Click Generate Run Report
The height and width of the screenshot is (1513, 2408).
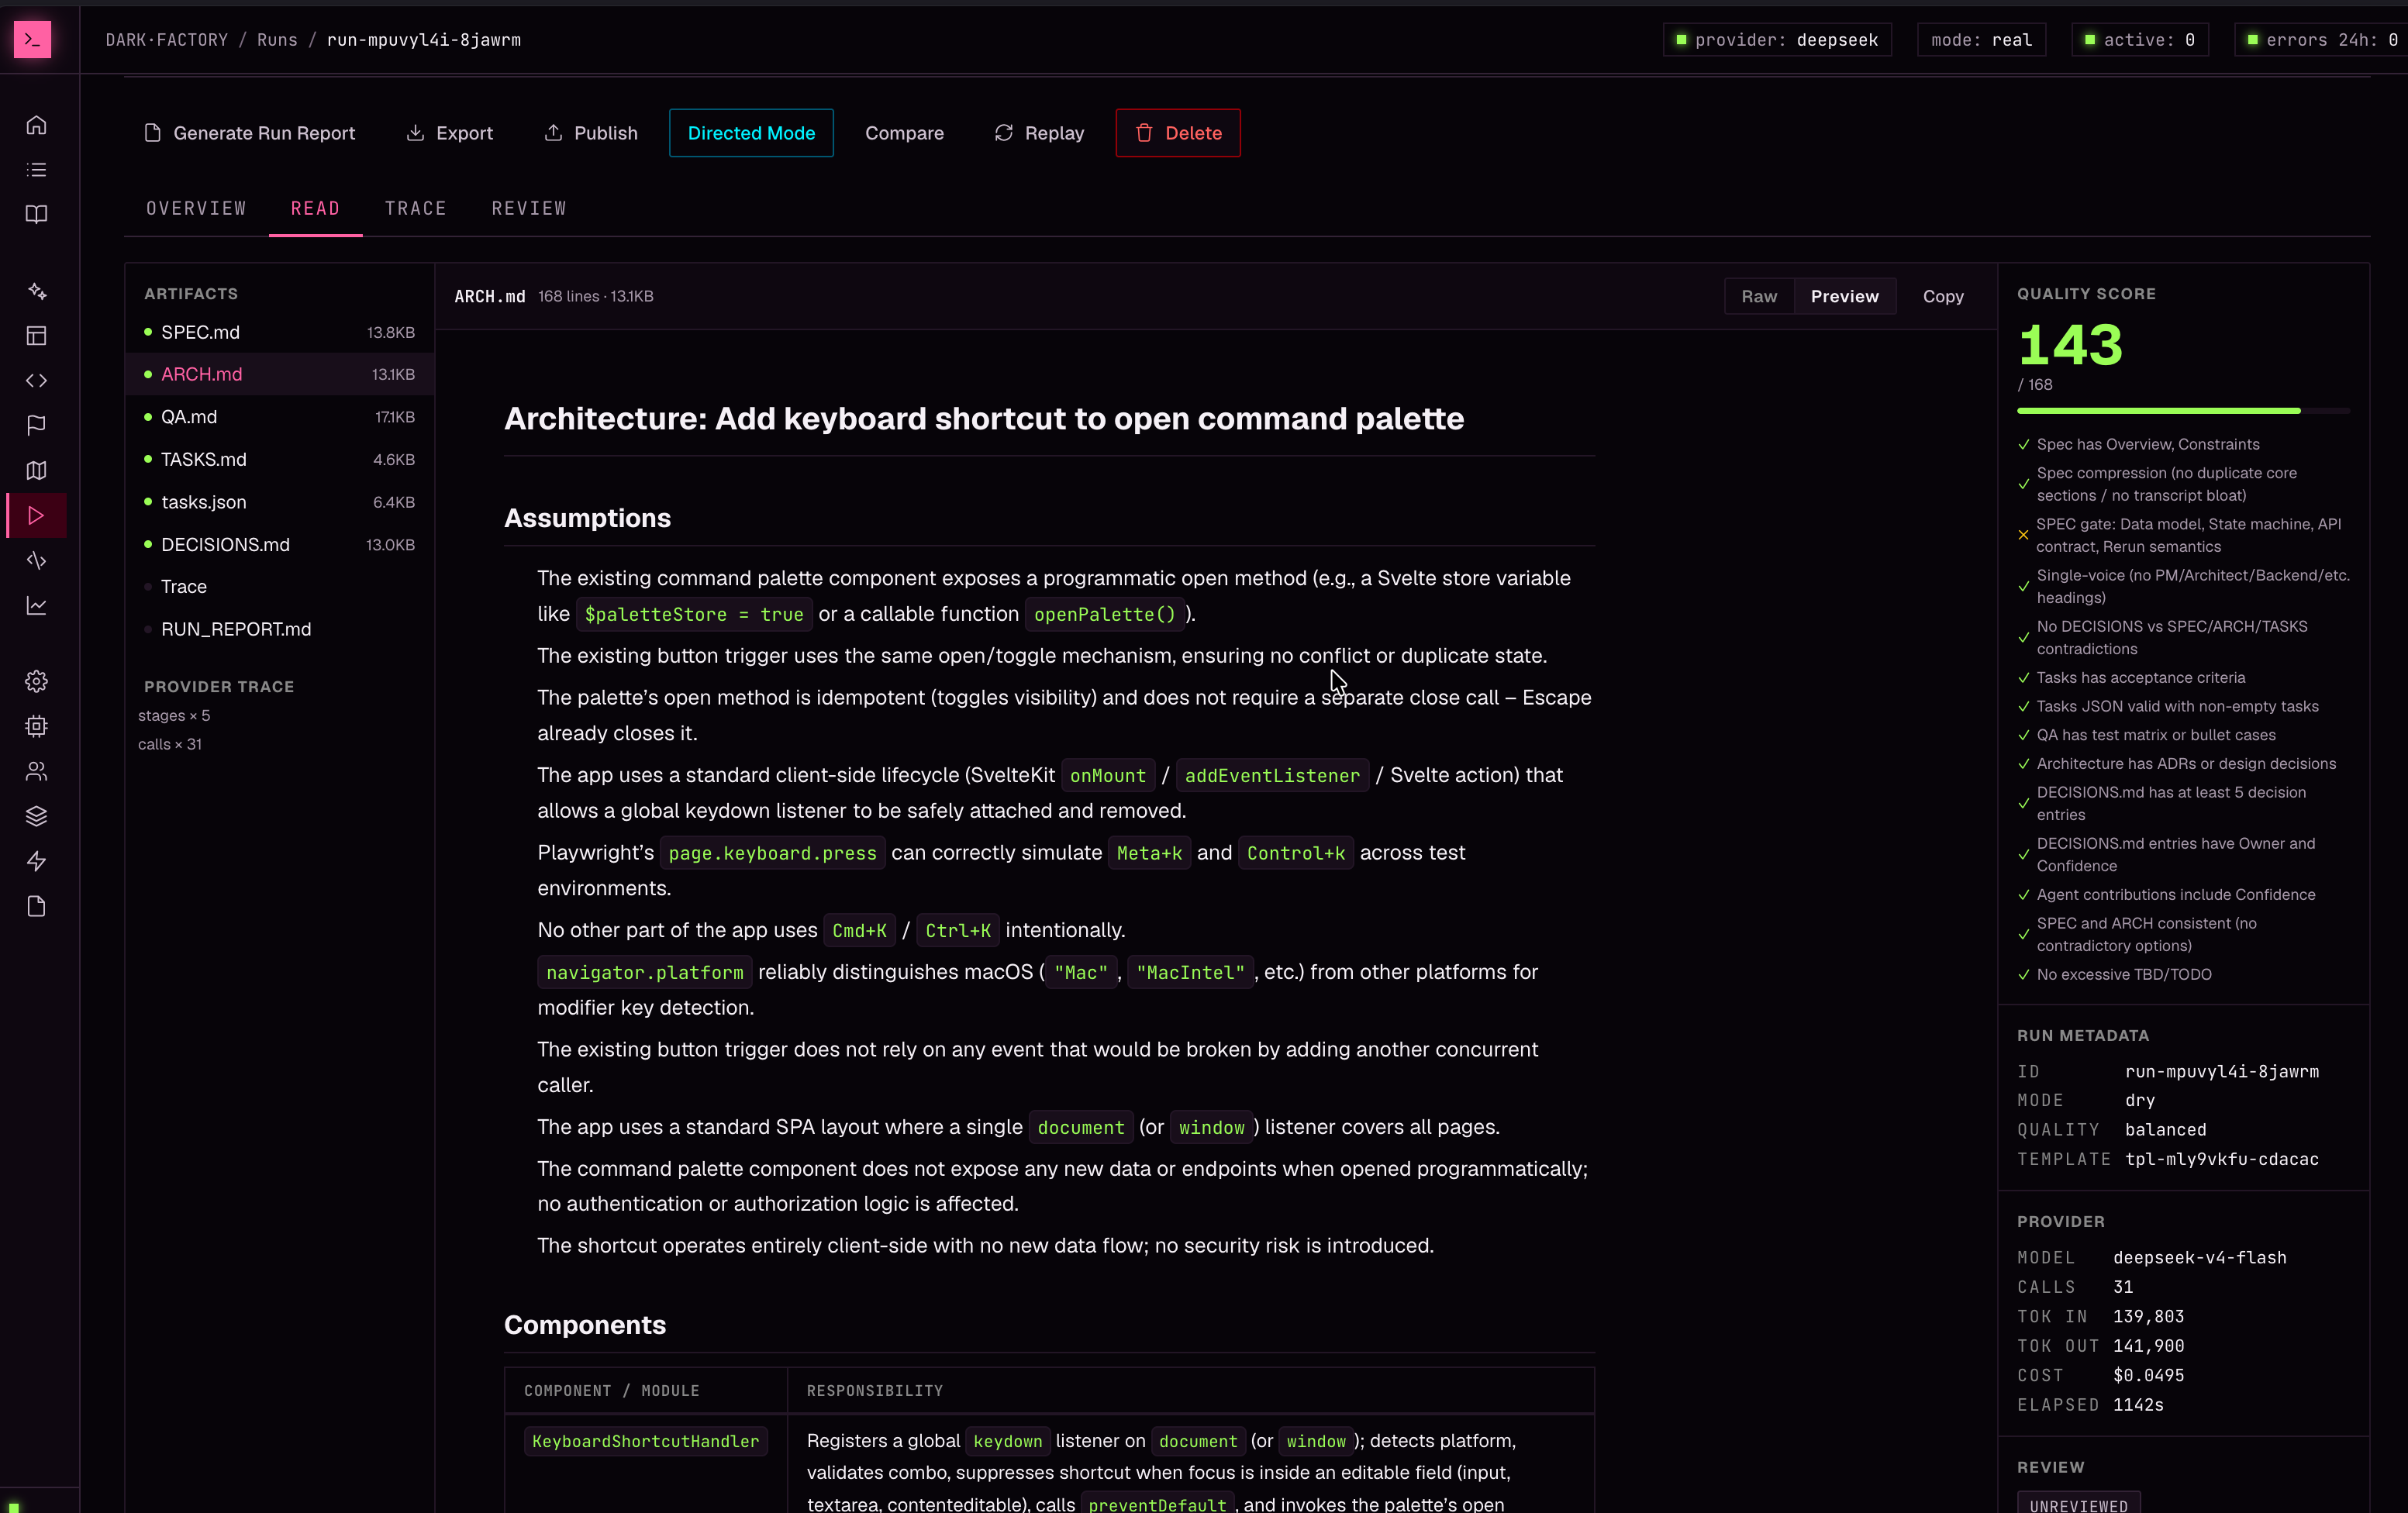[249, 133]
